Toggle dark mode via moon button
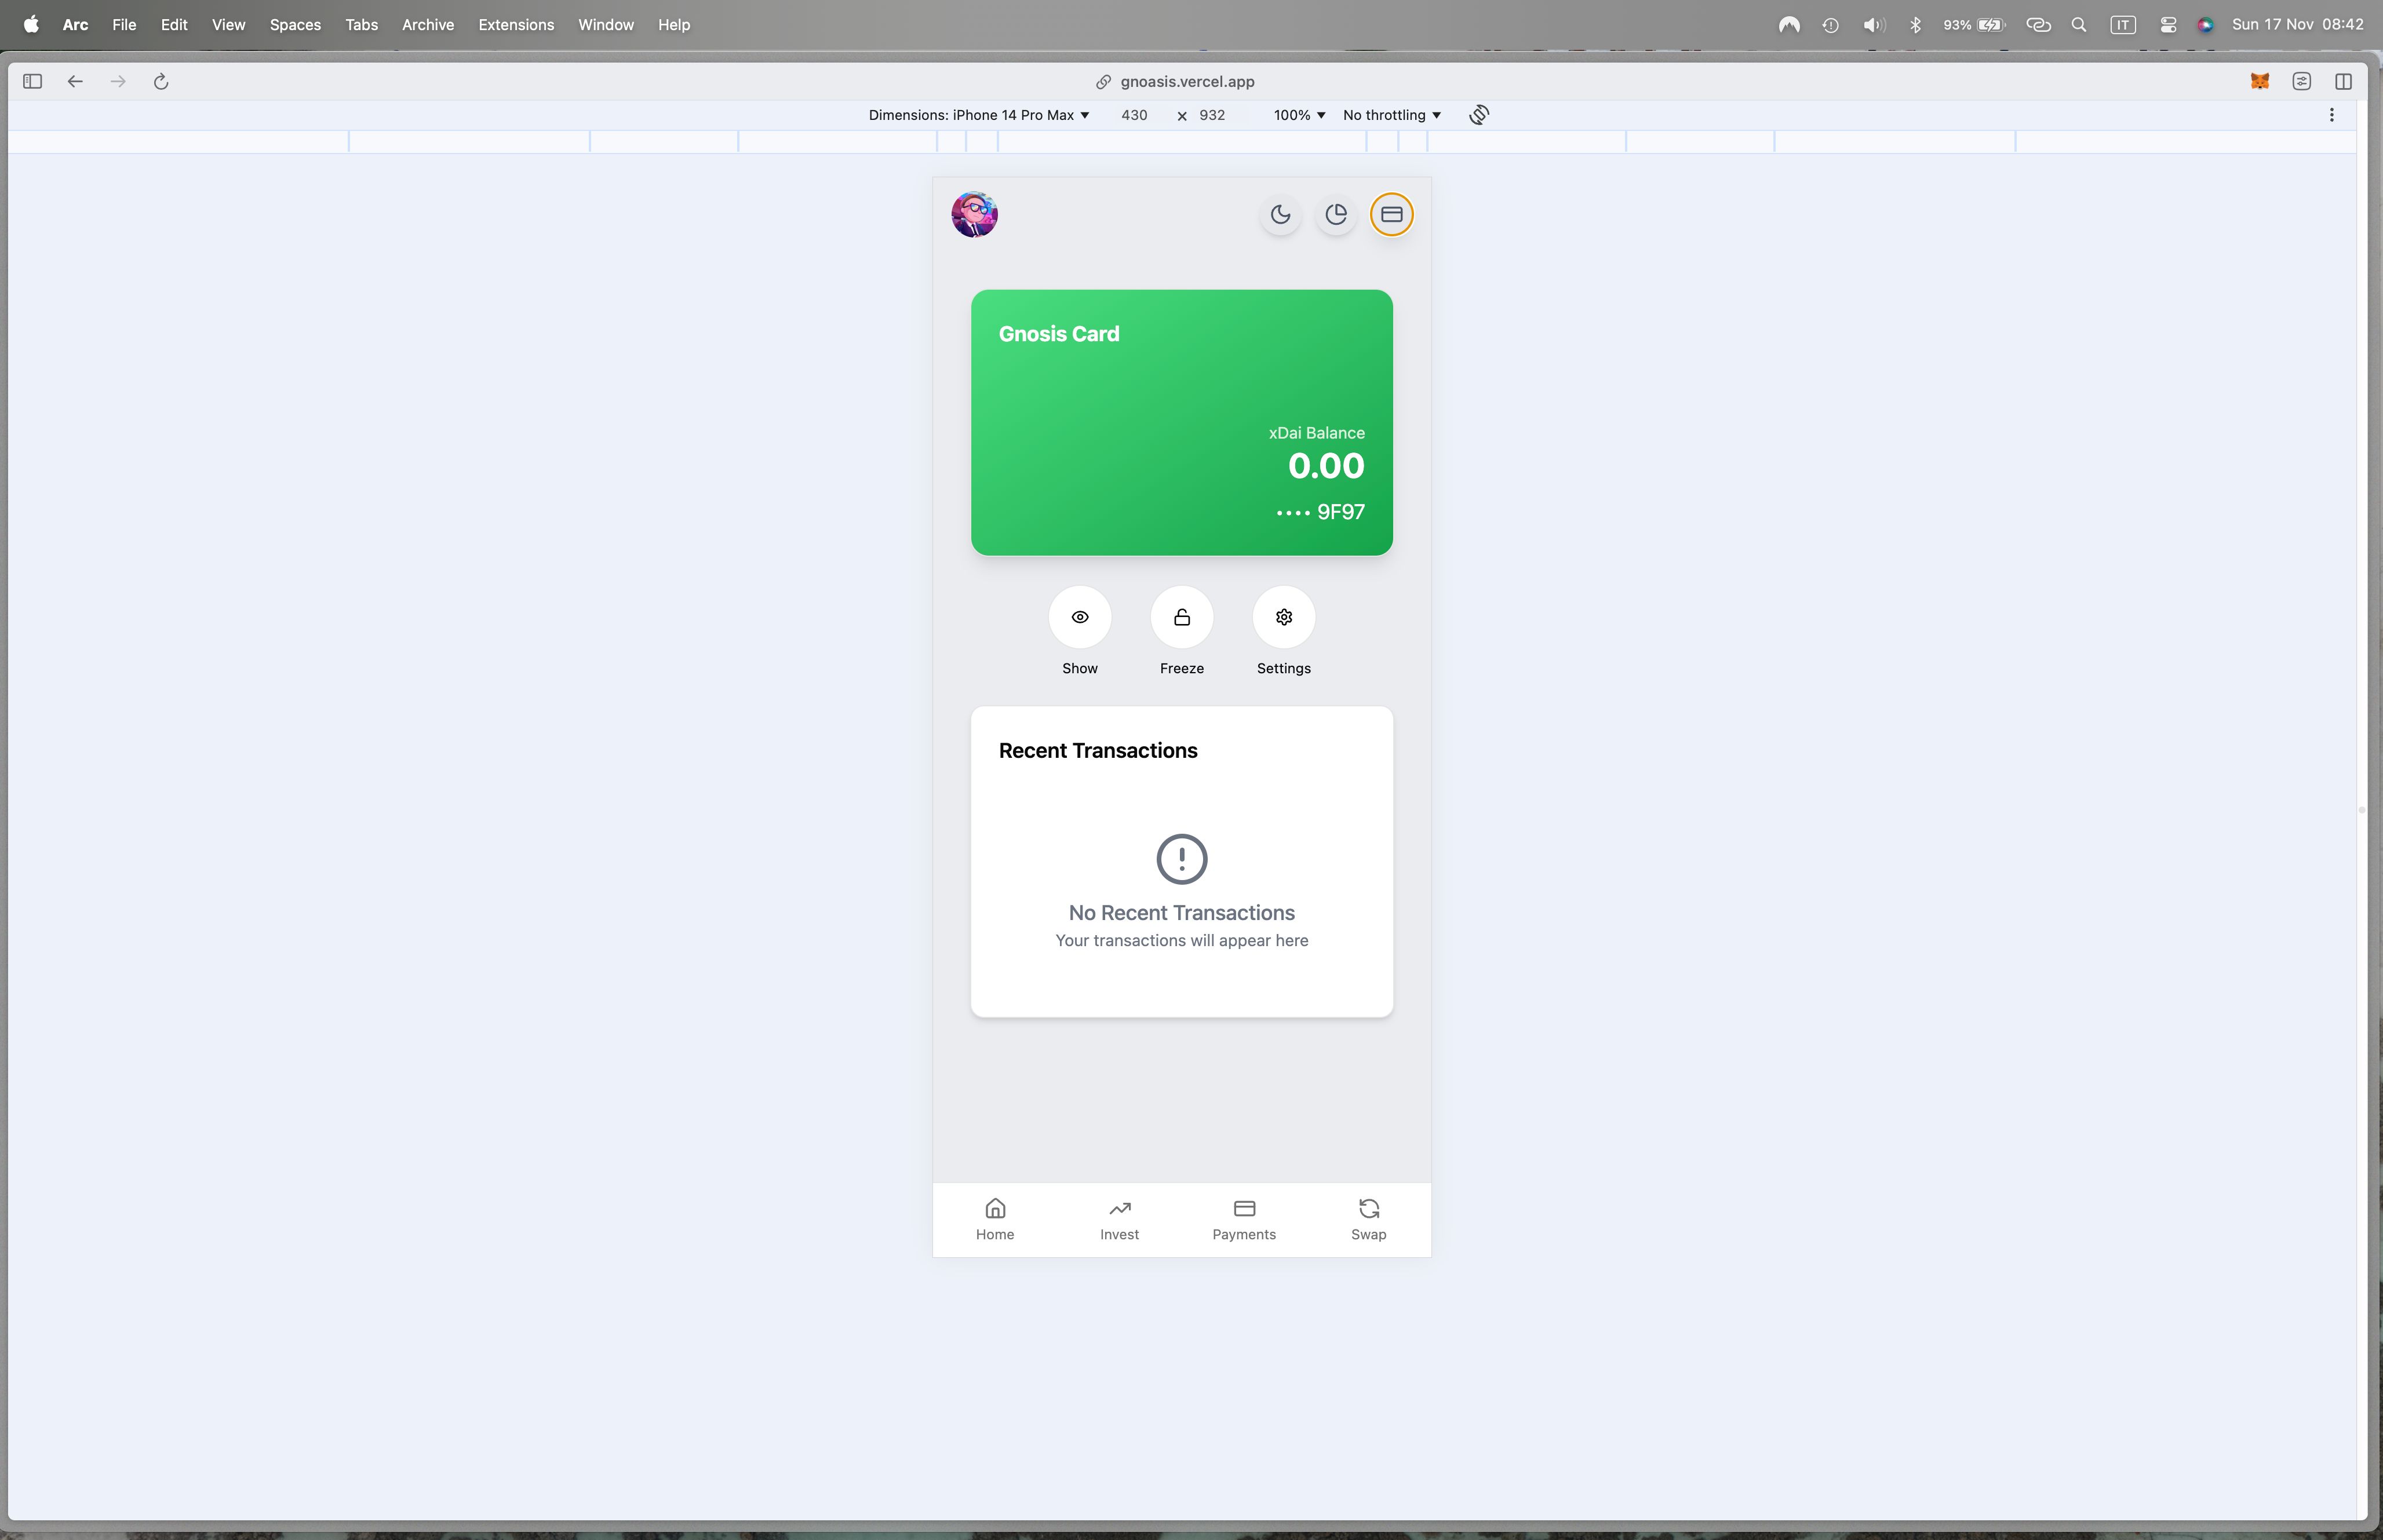This screenshot has height=1540, width=2383. (1280, 214)
